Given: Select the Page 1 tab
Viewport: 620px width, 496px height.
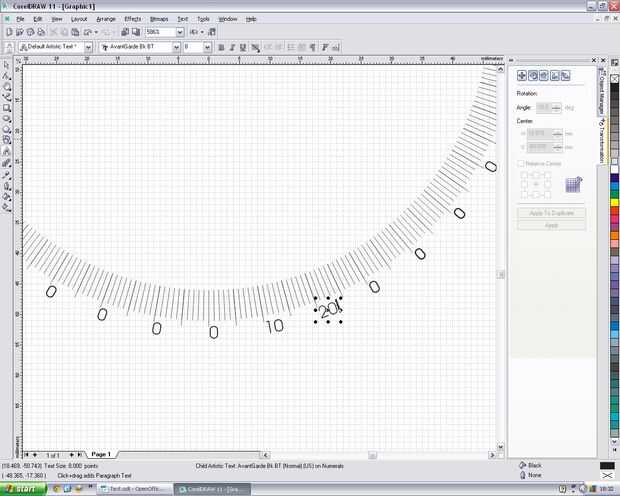Looking at the screenshot, I should 101,454.
